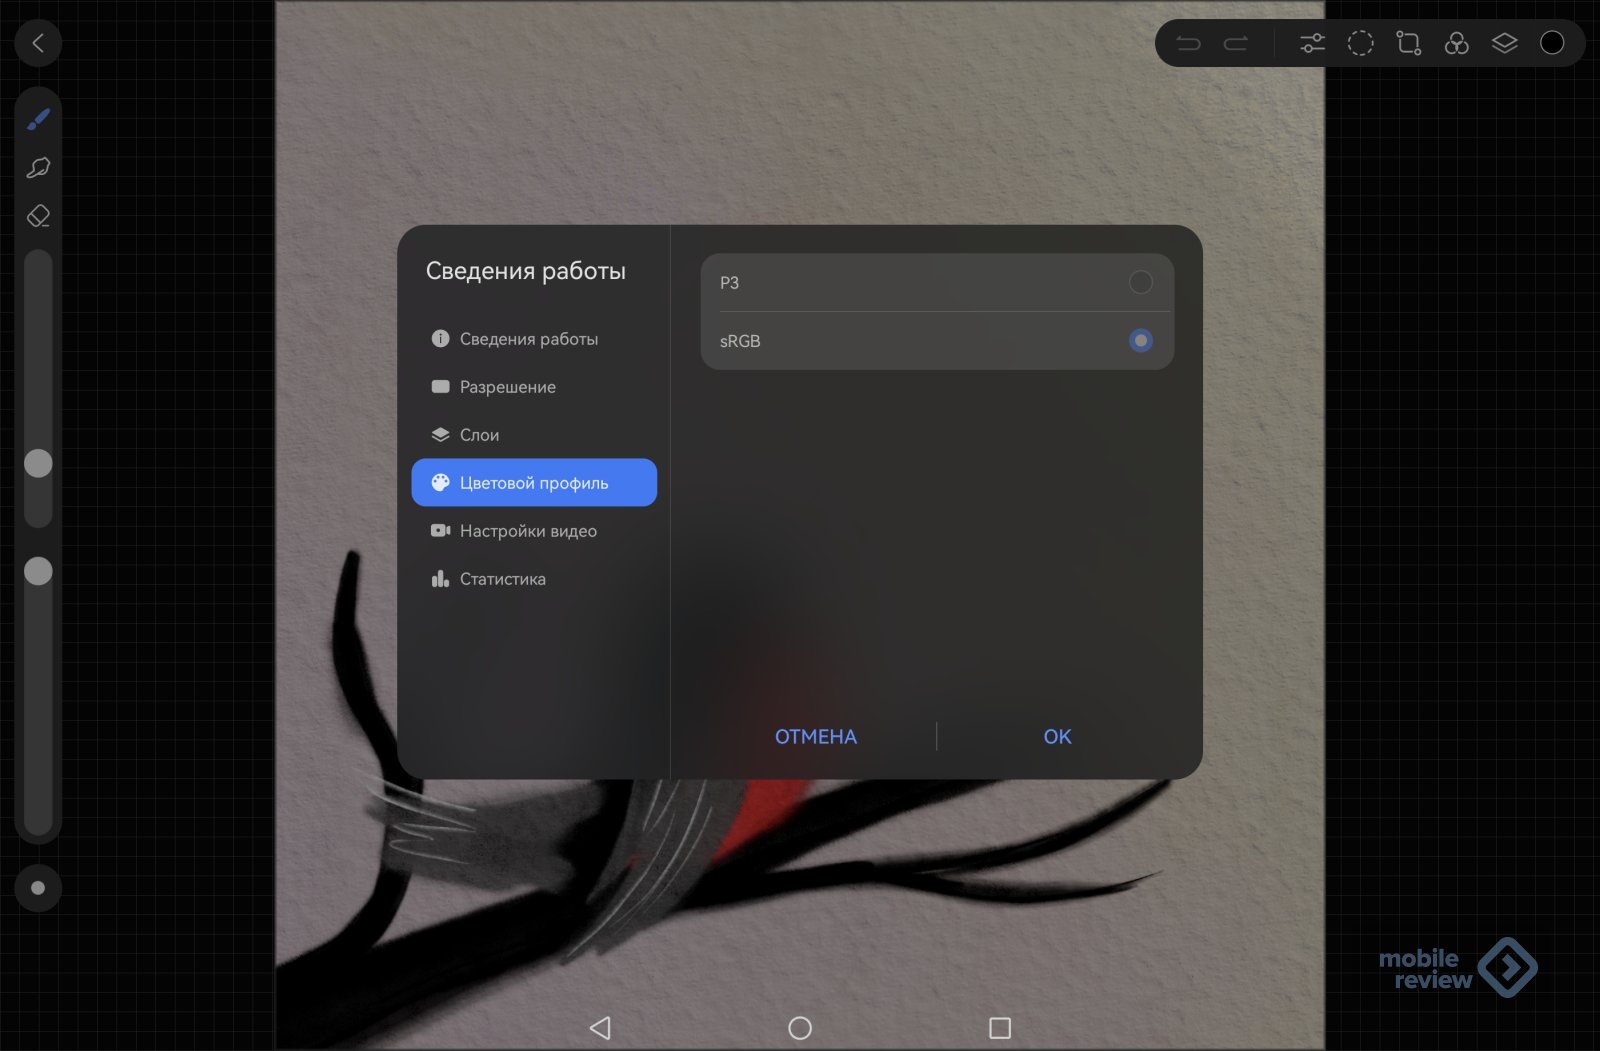Screen dimensions: 1600x1051
Task: Open the Сведения работы menu item
Action: (534, 339)
